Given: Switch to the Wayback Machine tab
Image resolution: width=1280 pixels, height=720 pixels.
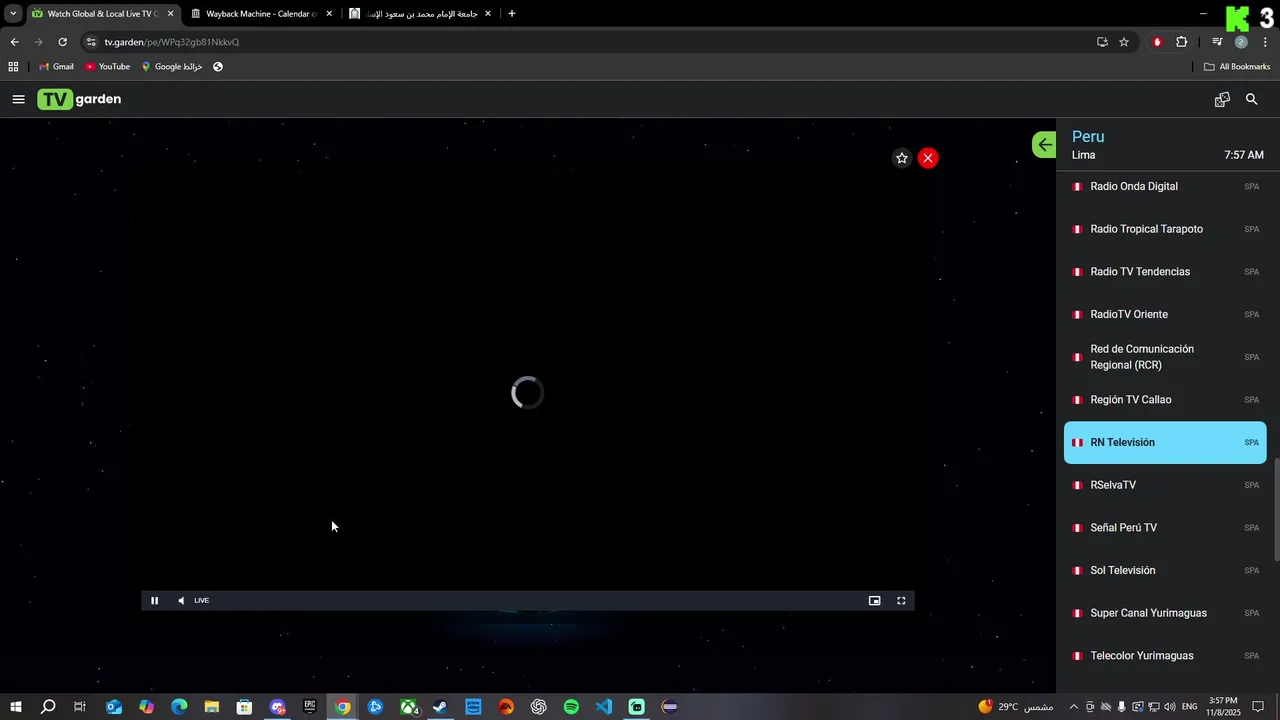Looking at the screenshot, I should tap(260, 14).
